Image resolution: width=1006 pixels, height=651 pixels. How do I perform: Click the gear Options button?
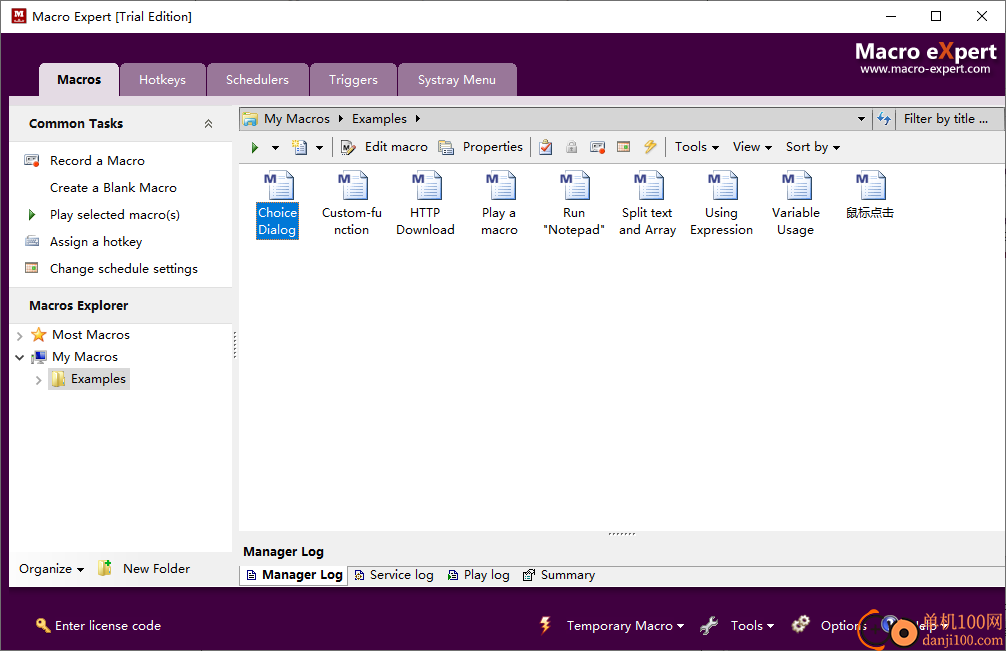pyautogui.click(x=830, y=625)
